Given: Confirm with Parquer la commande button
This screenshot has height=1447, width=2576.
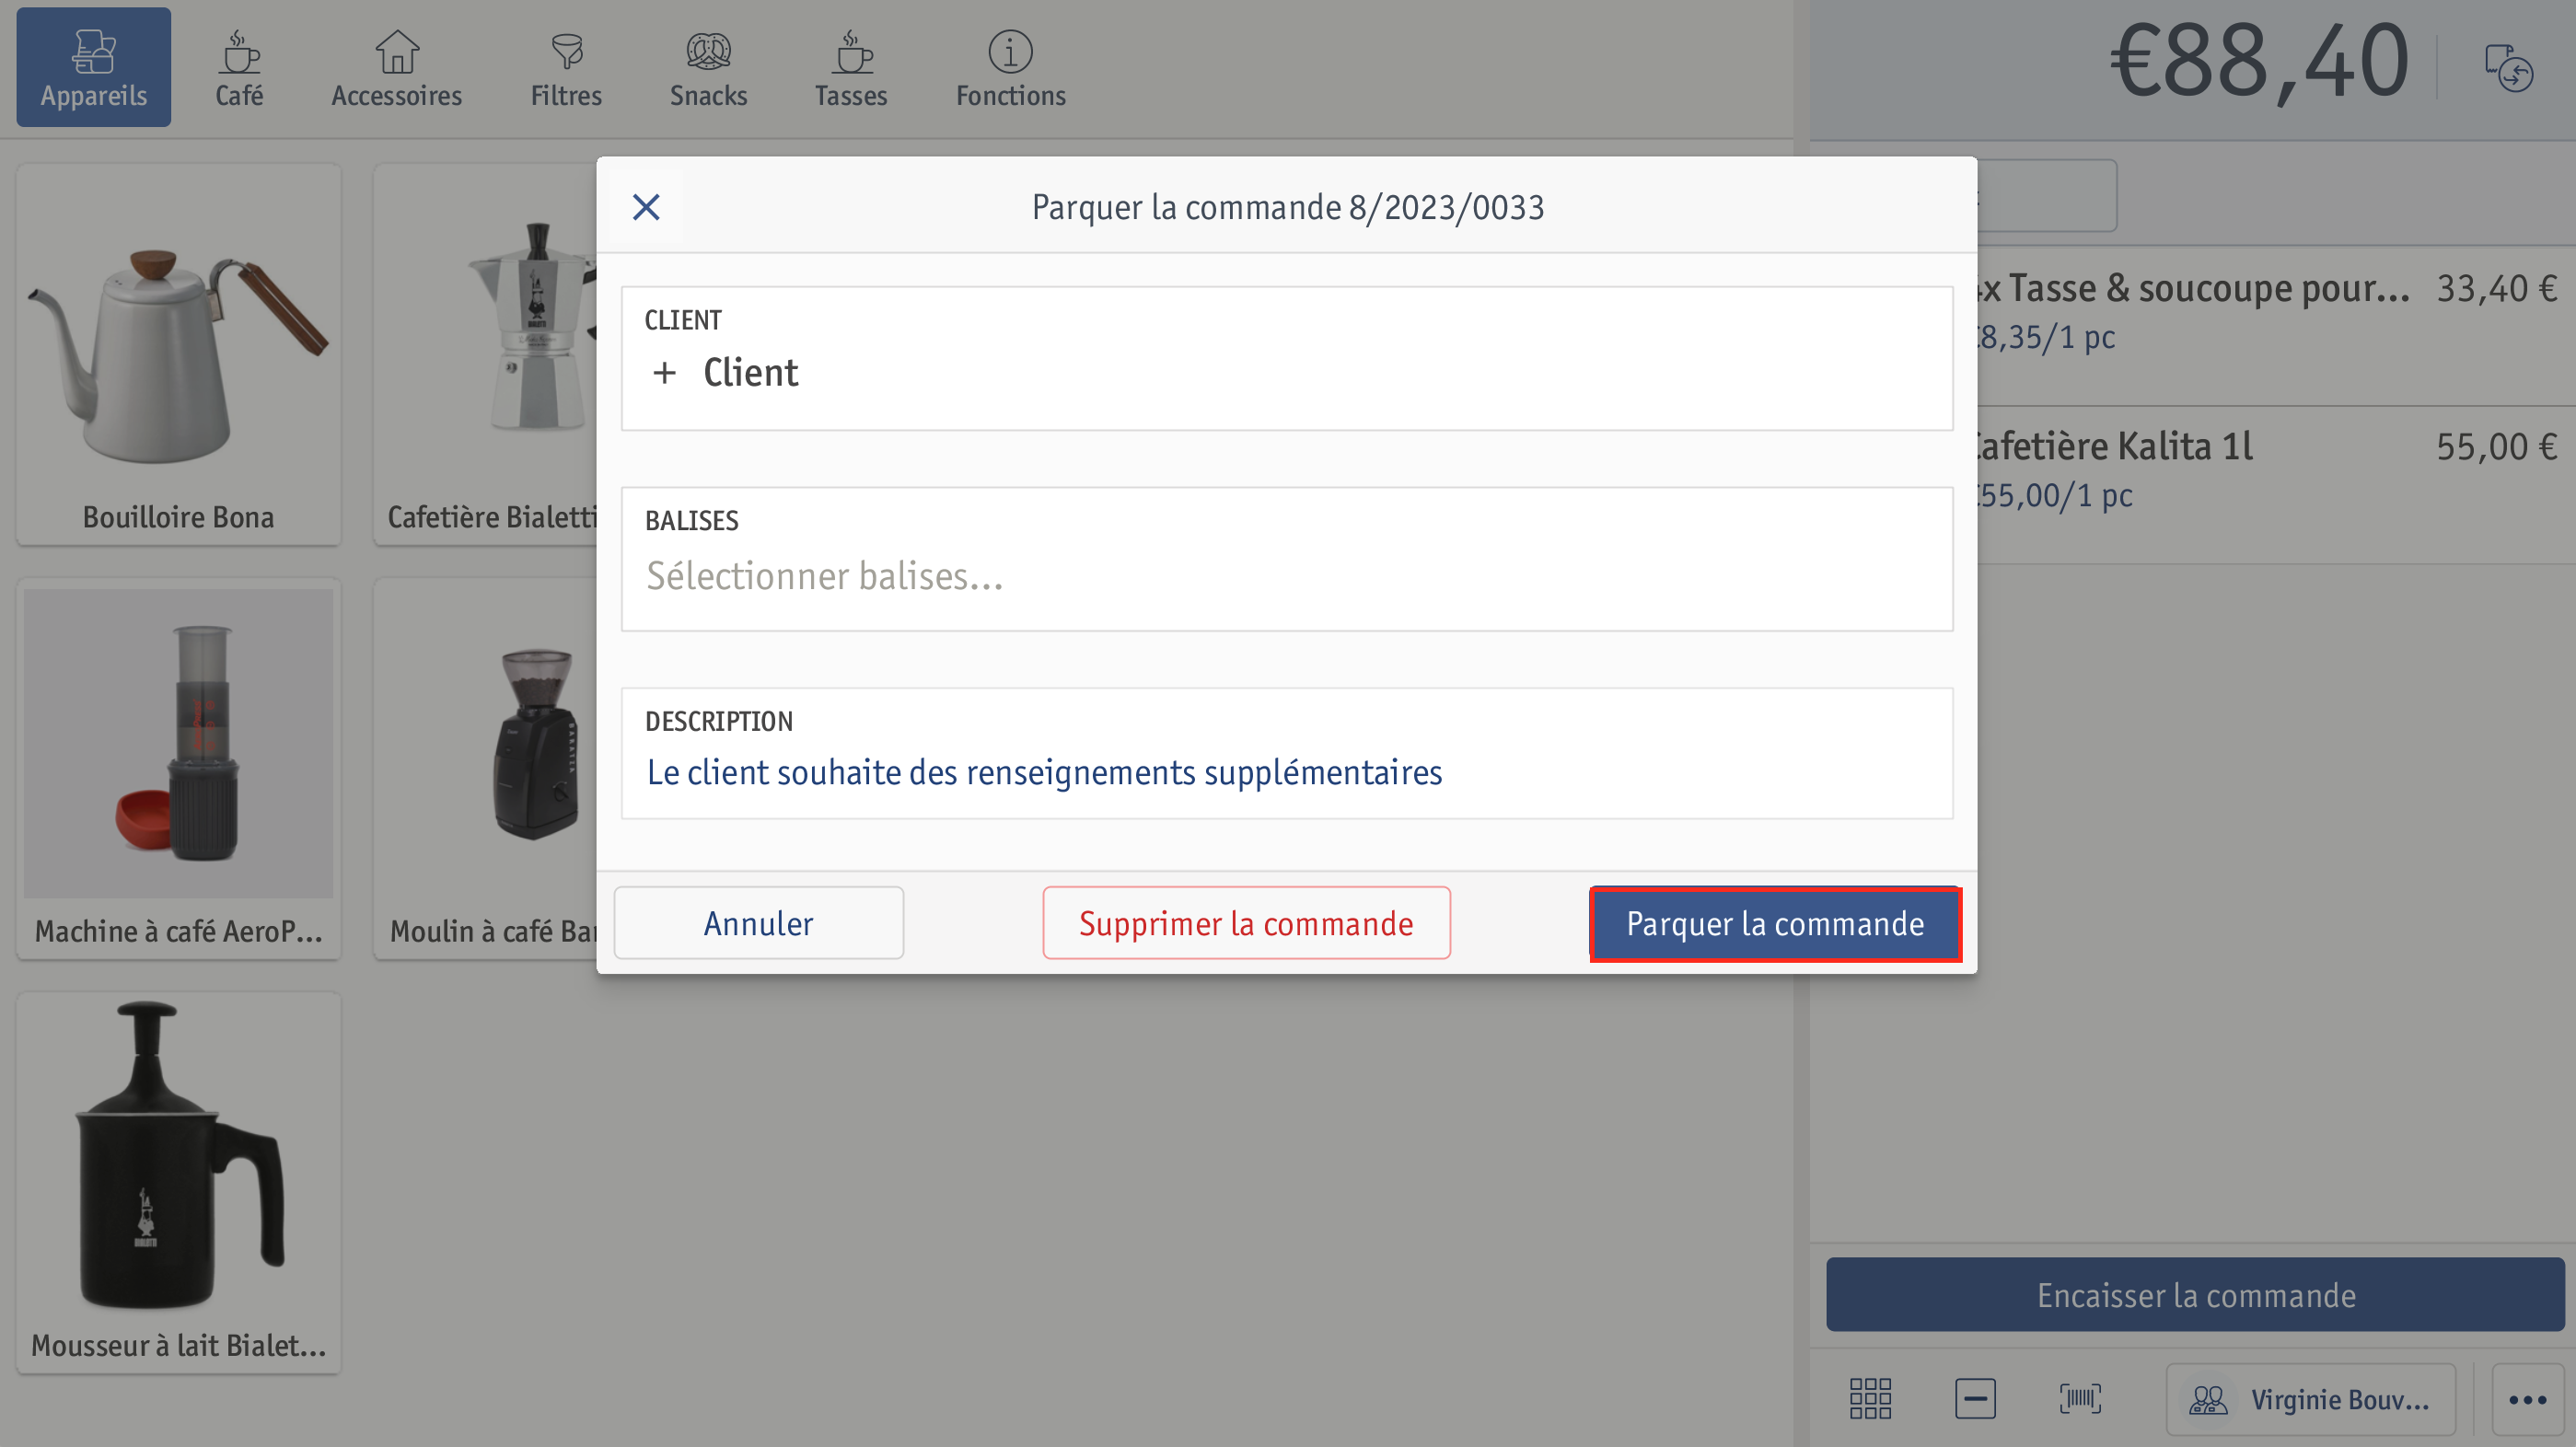Looking at the screenshot, I should click(x=1774, y=923).
